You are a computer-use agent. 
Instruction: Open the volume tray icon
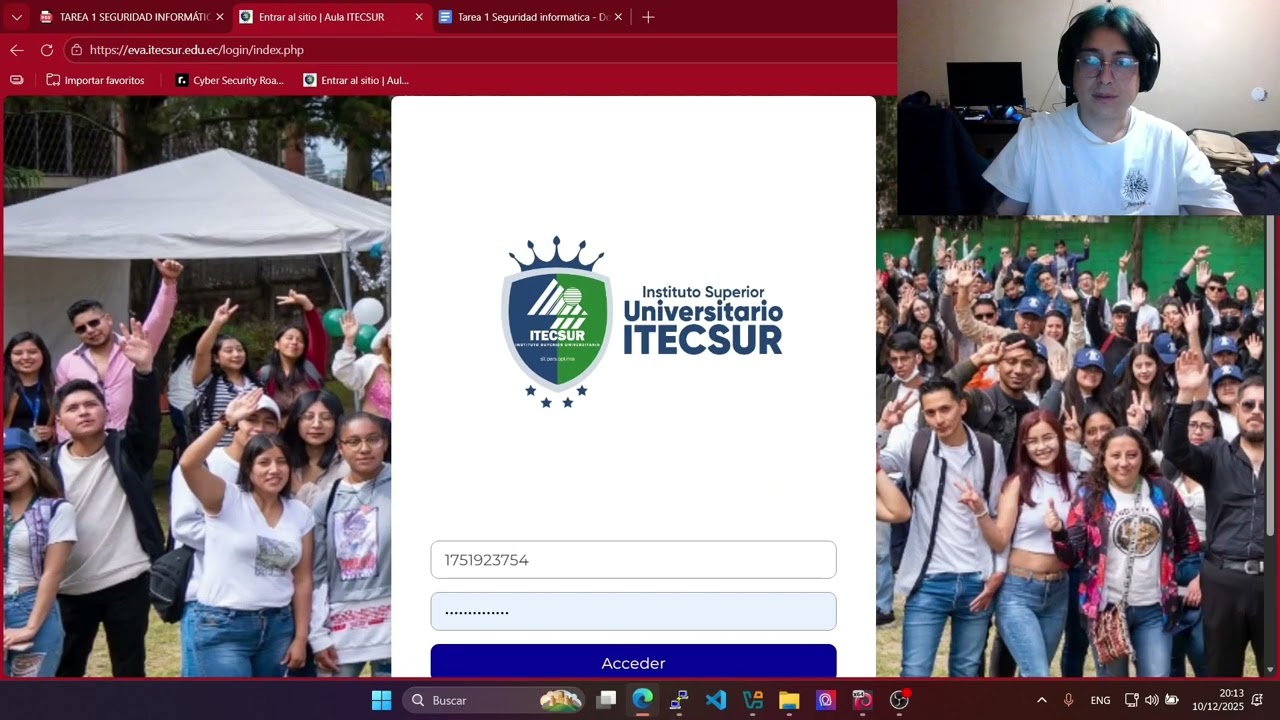click(1151, 700)
